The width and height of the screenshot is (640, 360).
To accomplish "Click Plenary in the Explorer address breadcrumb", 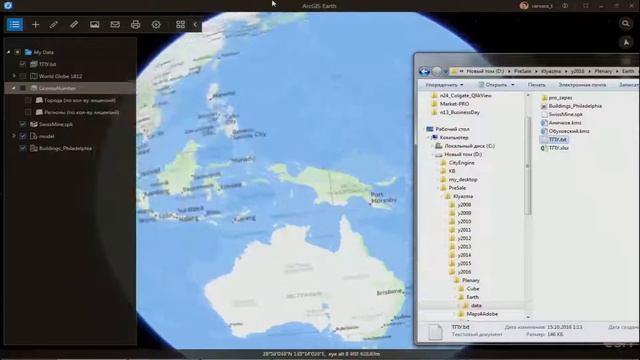I will (x=603, y=71).
